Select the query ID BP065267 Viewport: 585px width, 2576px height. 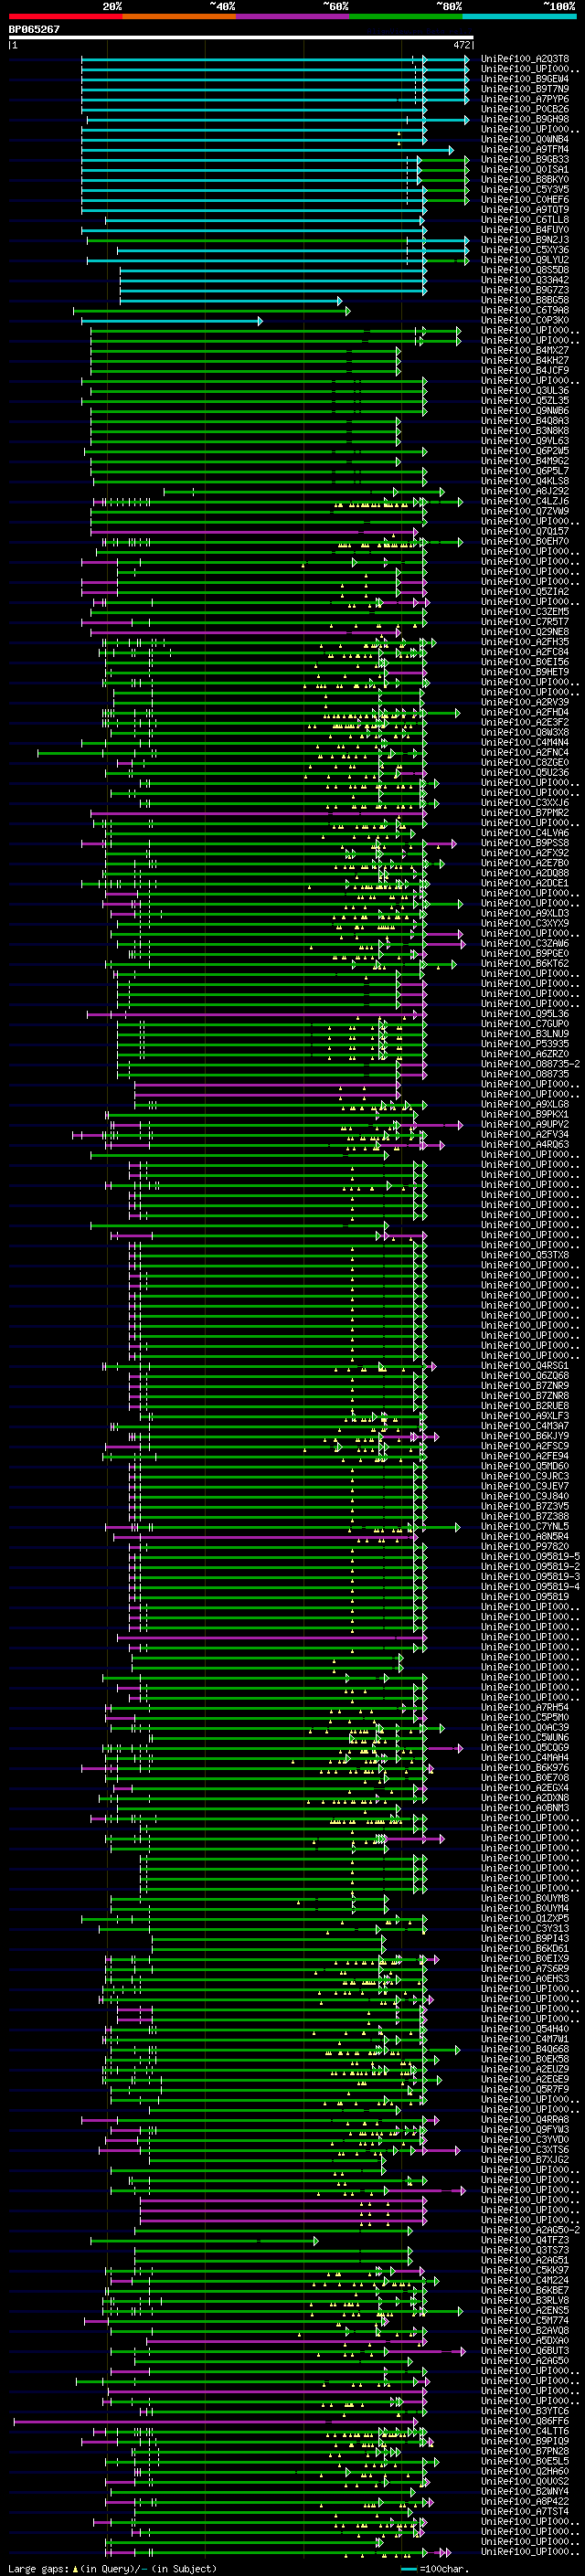(x=34, y=29)
